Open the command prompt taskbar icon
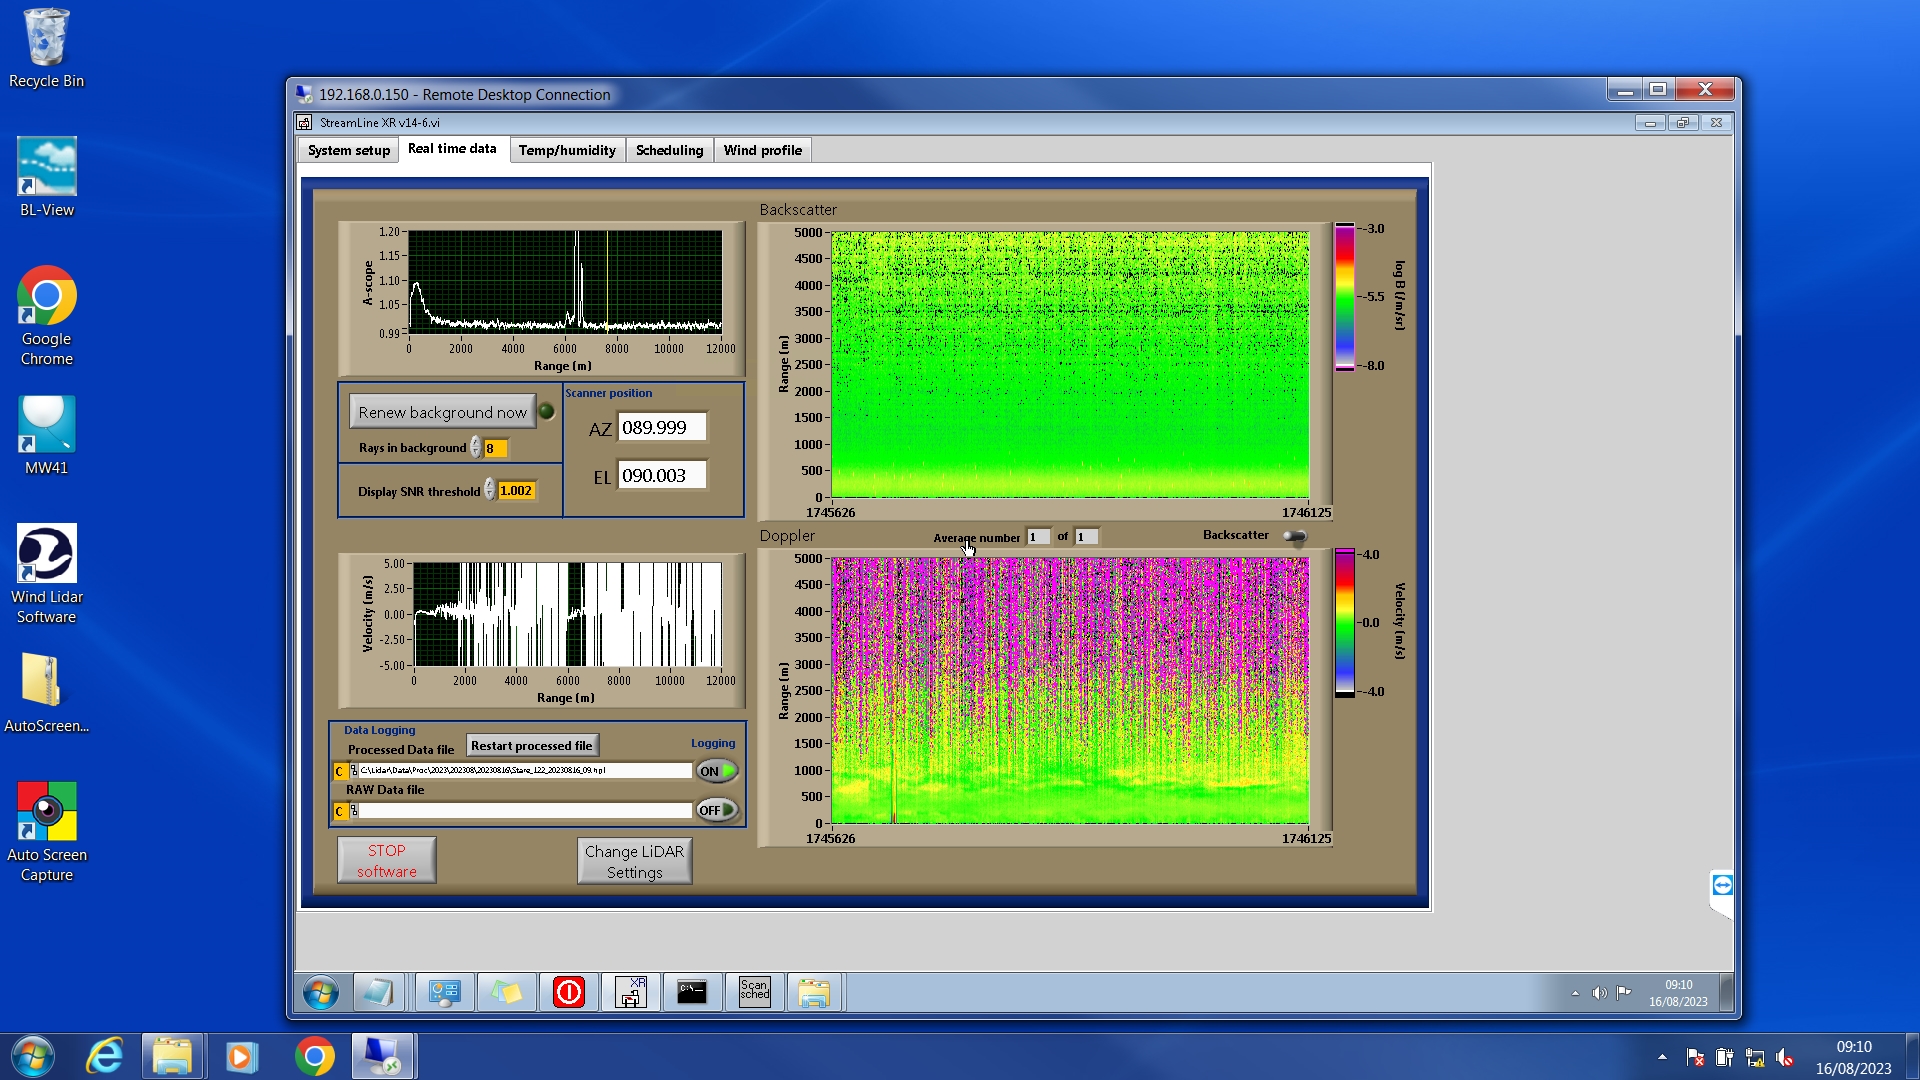1920x1080 pixels. click(x=692, y=992)
